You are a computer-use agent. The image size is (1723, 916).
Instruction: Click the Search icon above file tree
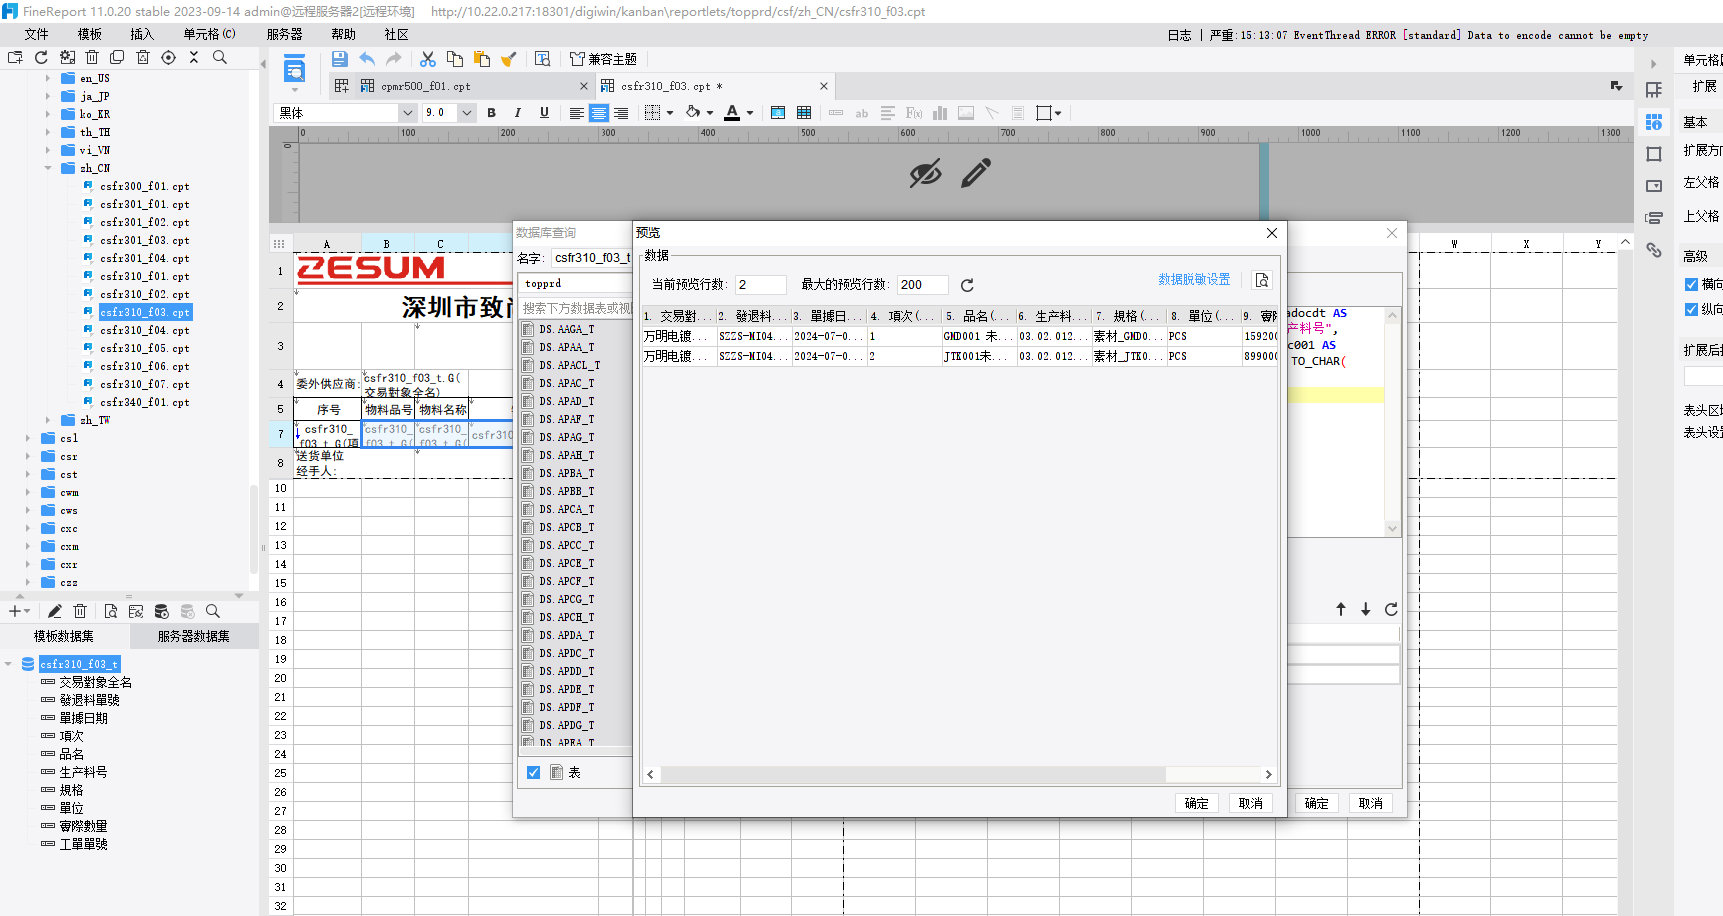(x=220, y=57)
